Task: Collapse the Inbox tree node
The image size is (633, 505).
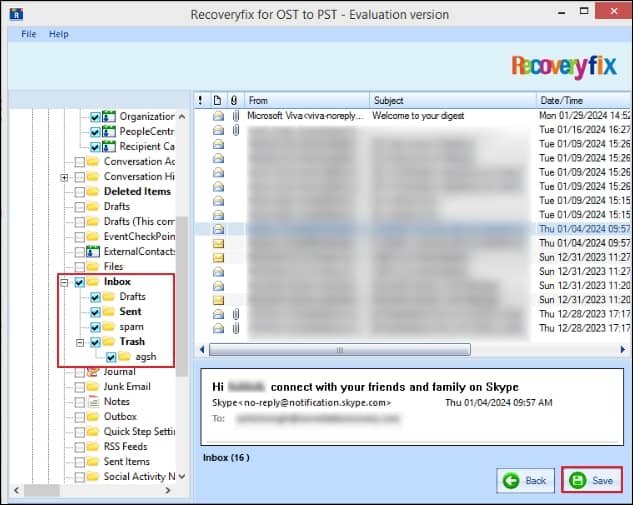Action: (64, 283)
